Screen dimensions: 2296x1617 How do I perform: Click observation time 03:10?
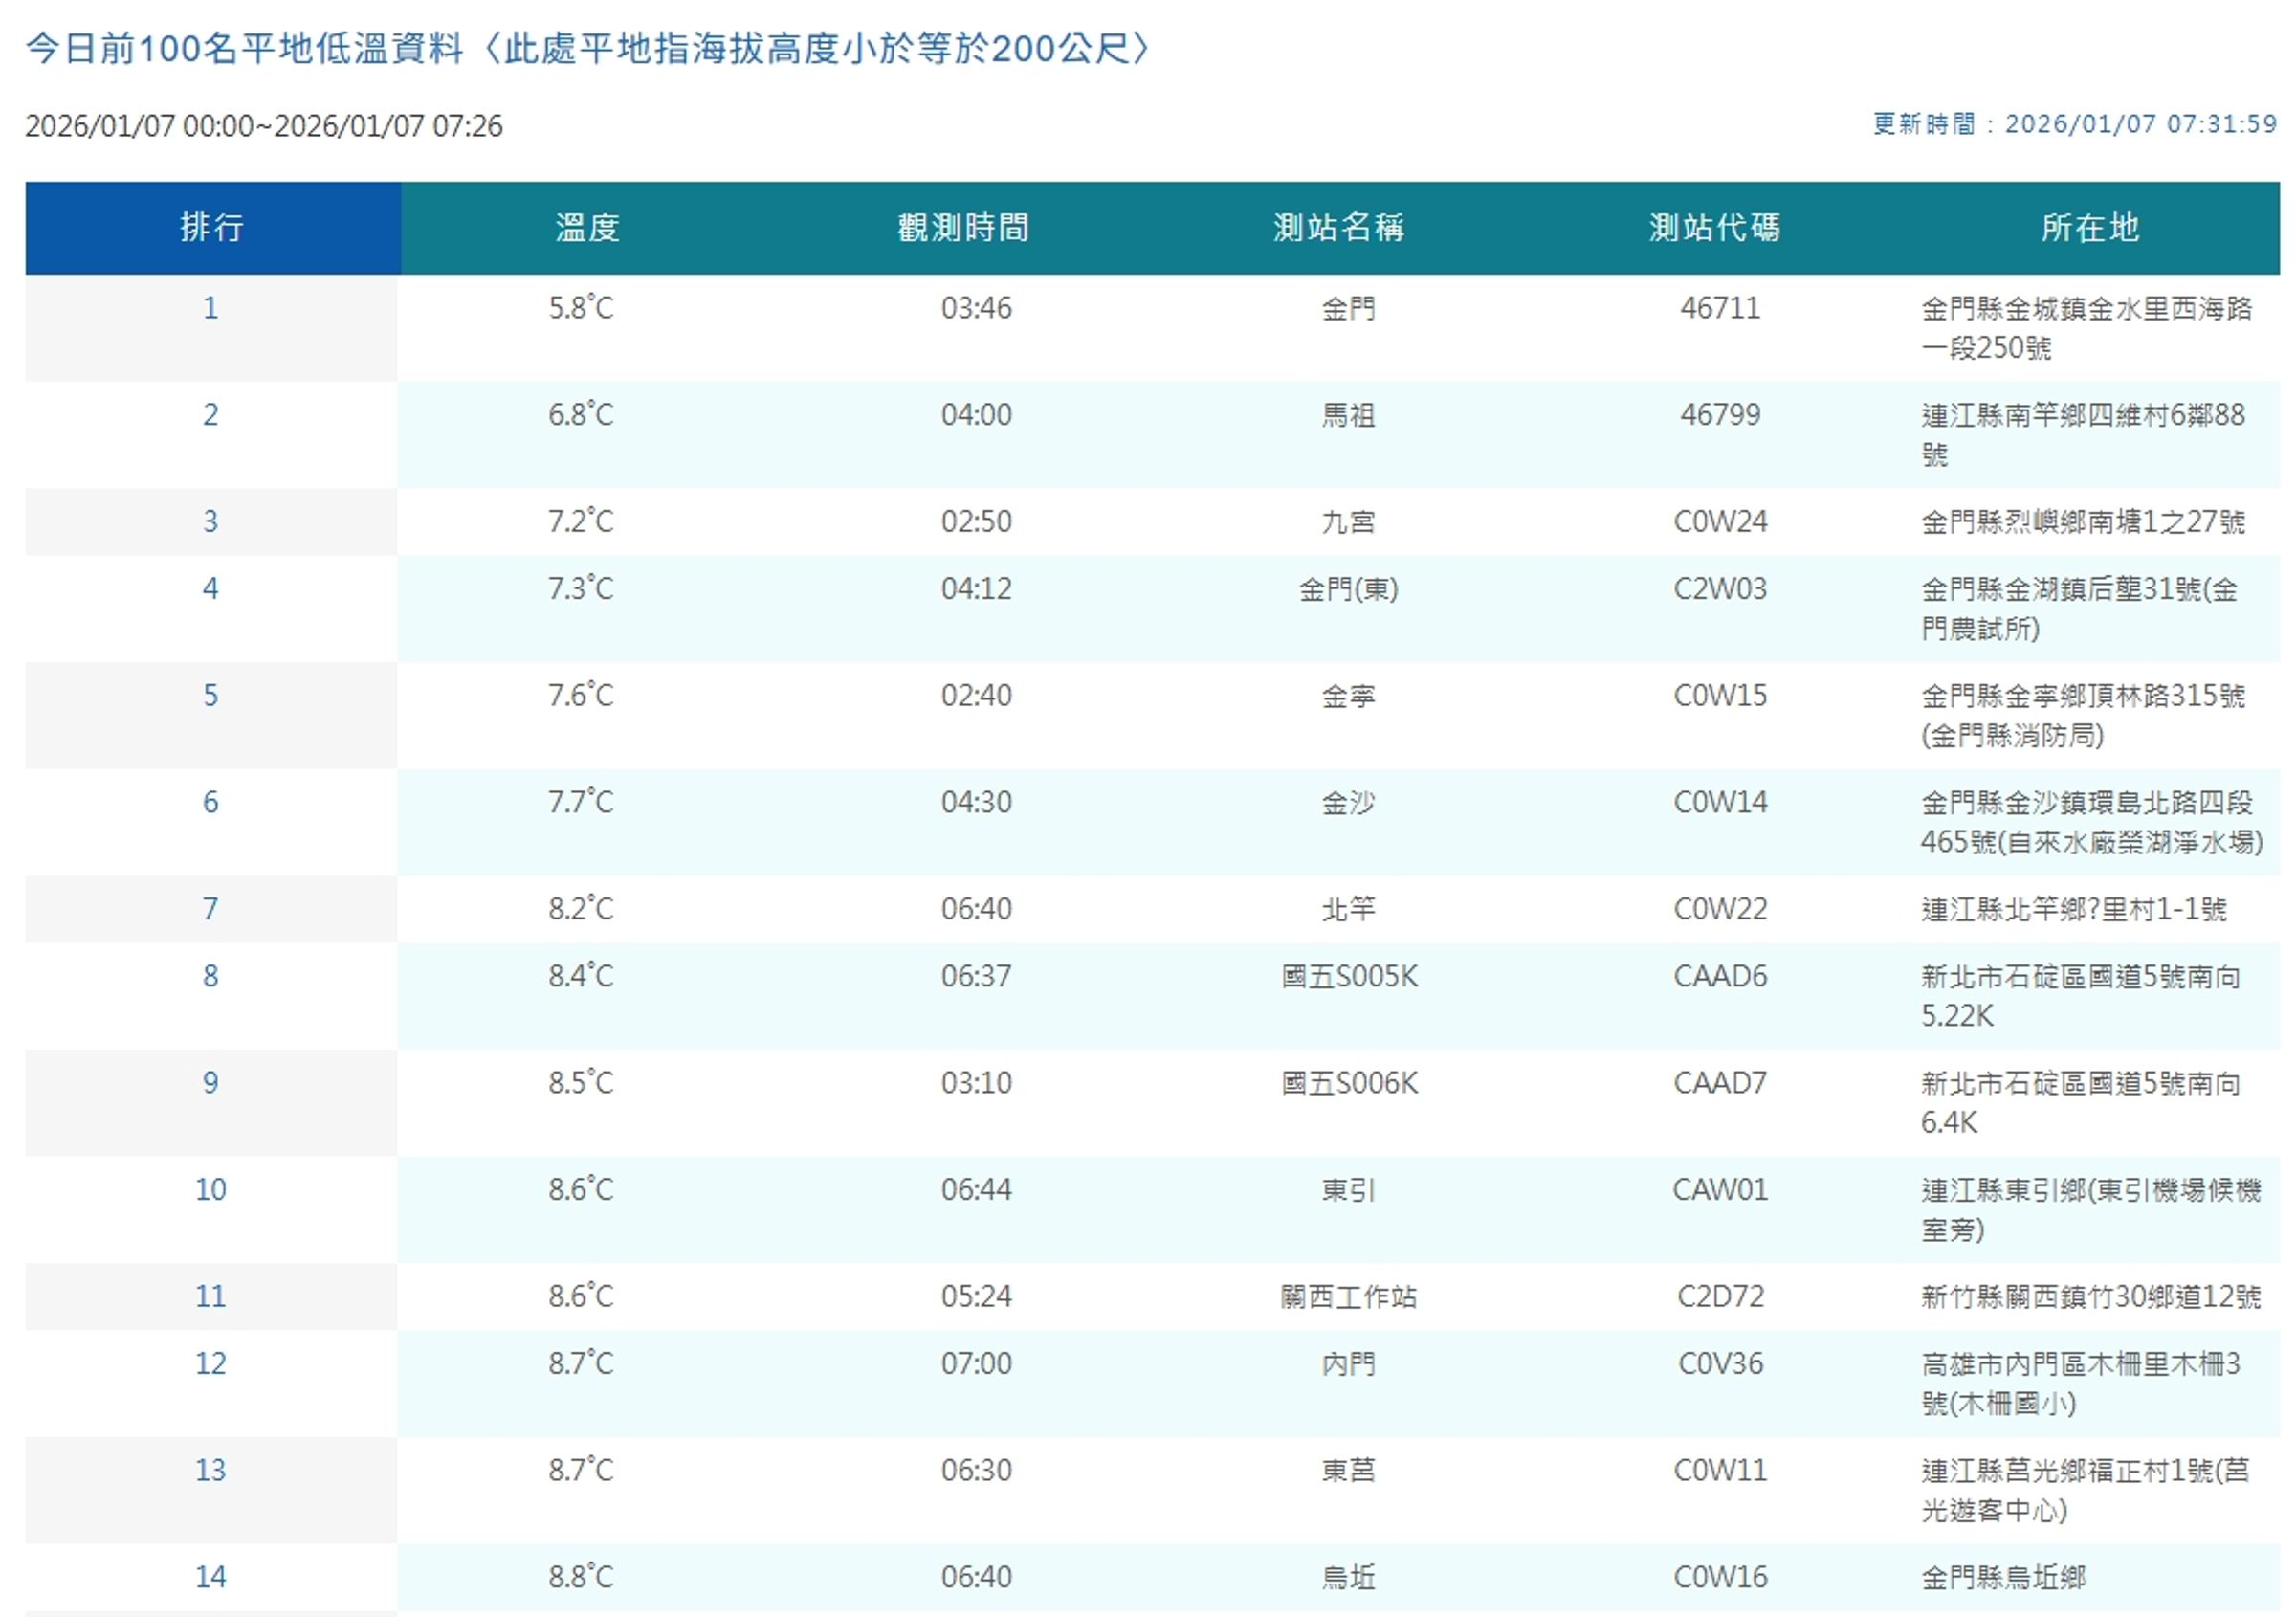pyautogui.click(x=976, y=1084)
